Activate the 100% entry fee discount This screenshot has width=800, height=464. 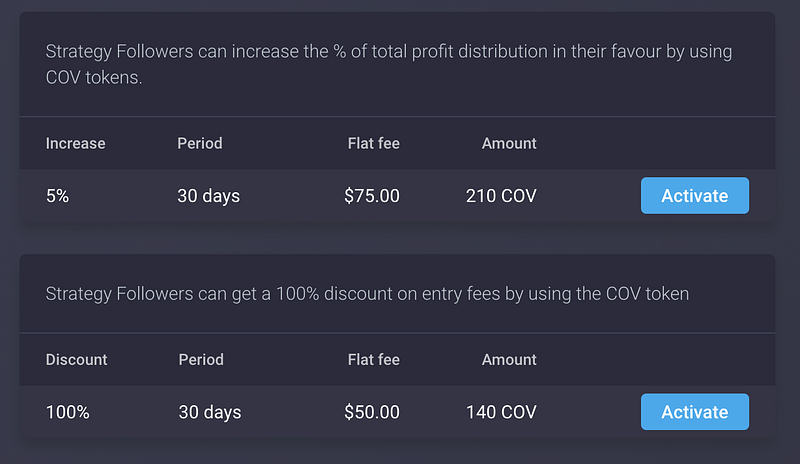695,412
